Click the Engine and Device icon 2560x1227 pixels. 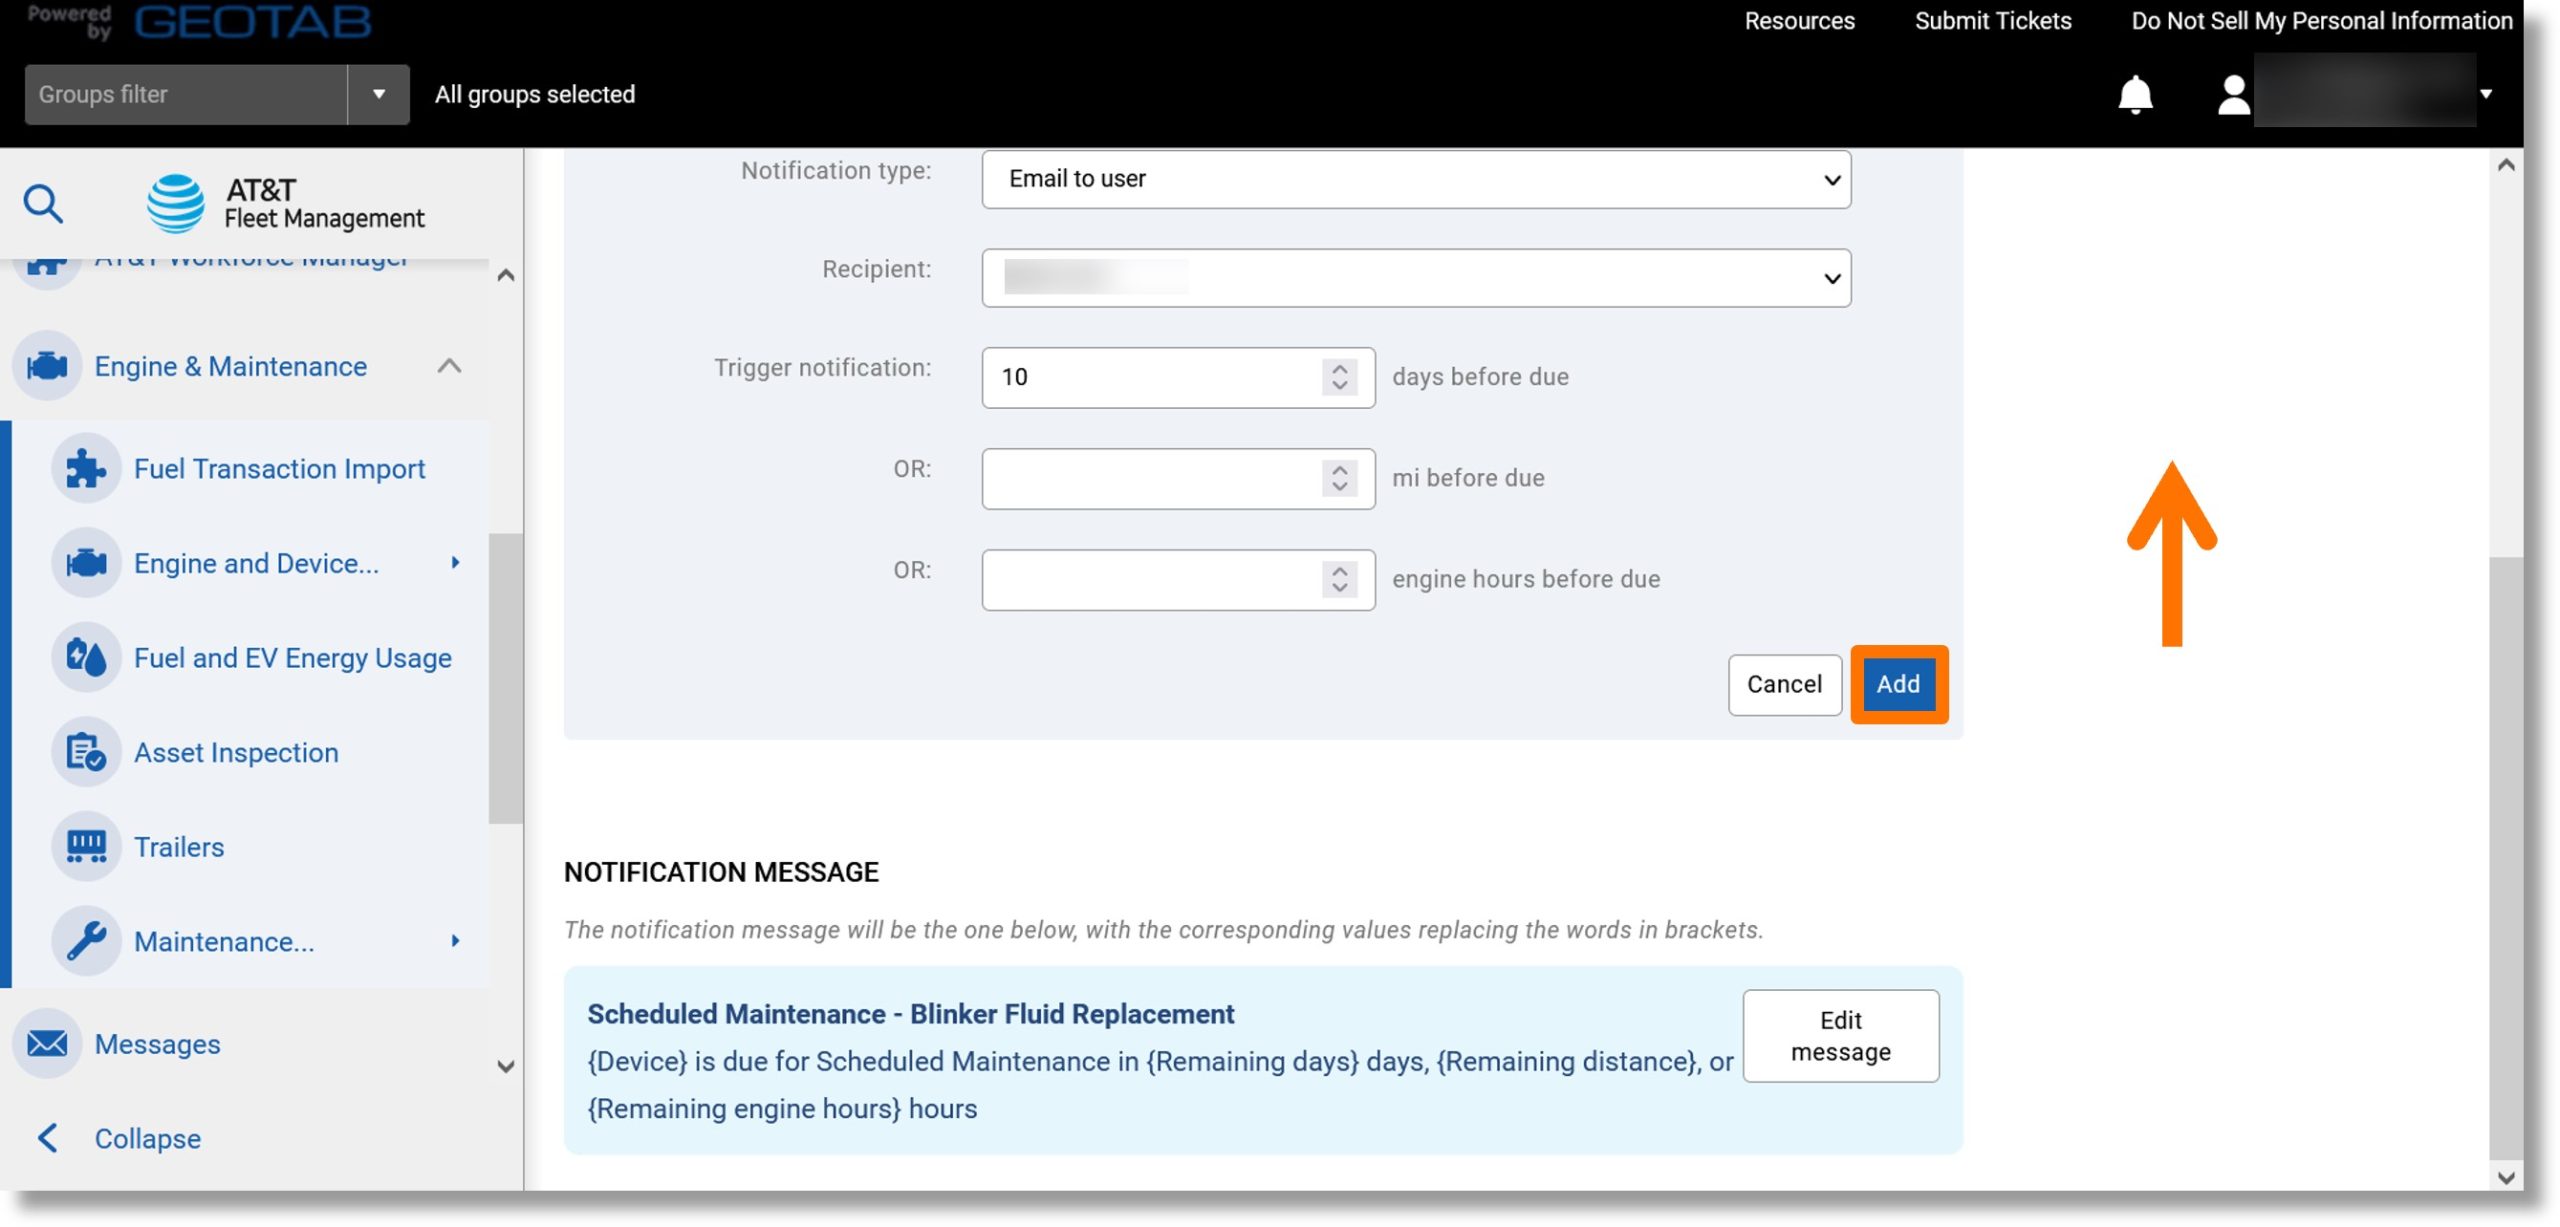click(x=87, y=565)
